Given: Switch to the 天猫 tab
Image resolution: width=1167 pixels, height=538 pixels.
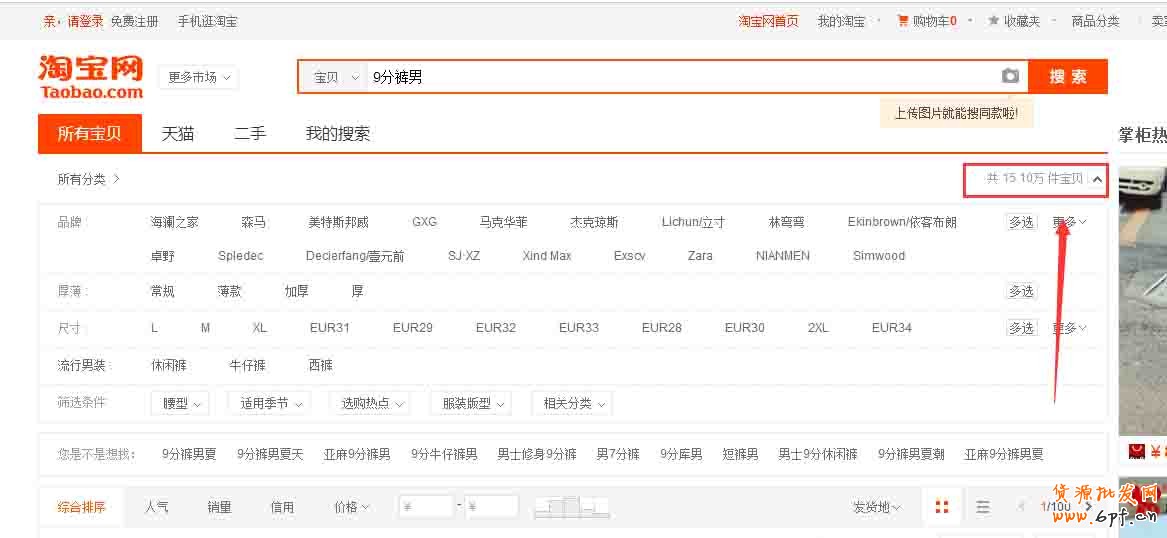Looking at the screenshot, I should pyautogui.click(x=178, y=134).
